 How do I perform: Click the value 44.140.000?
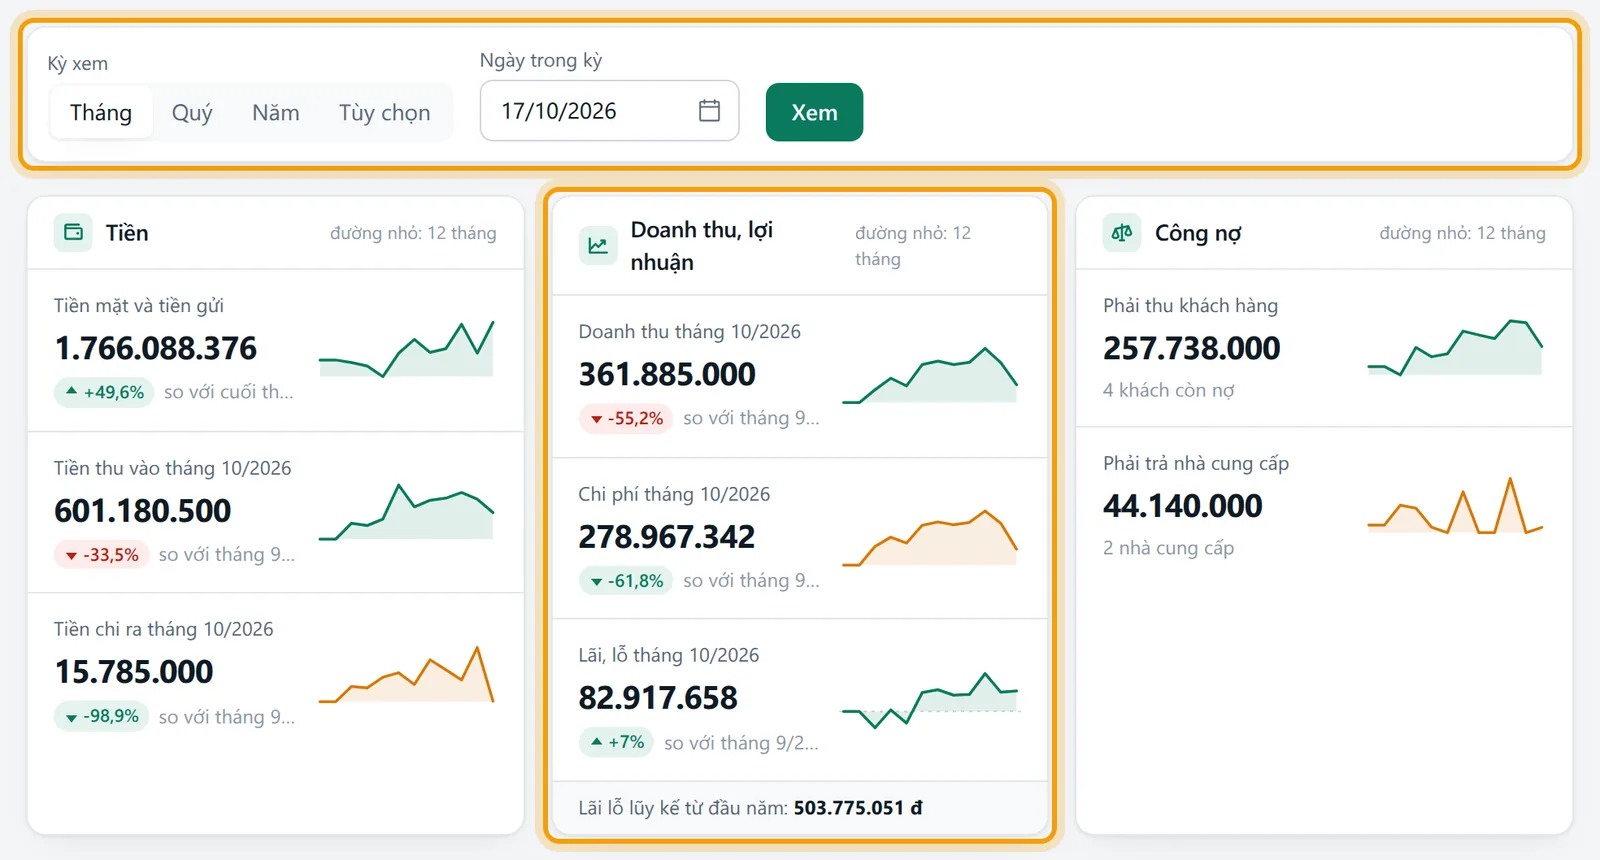[x=1183, y=506]
